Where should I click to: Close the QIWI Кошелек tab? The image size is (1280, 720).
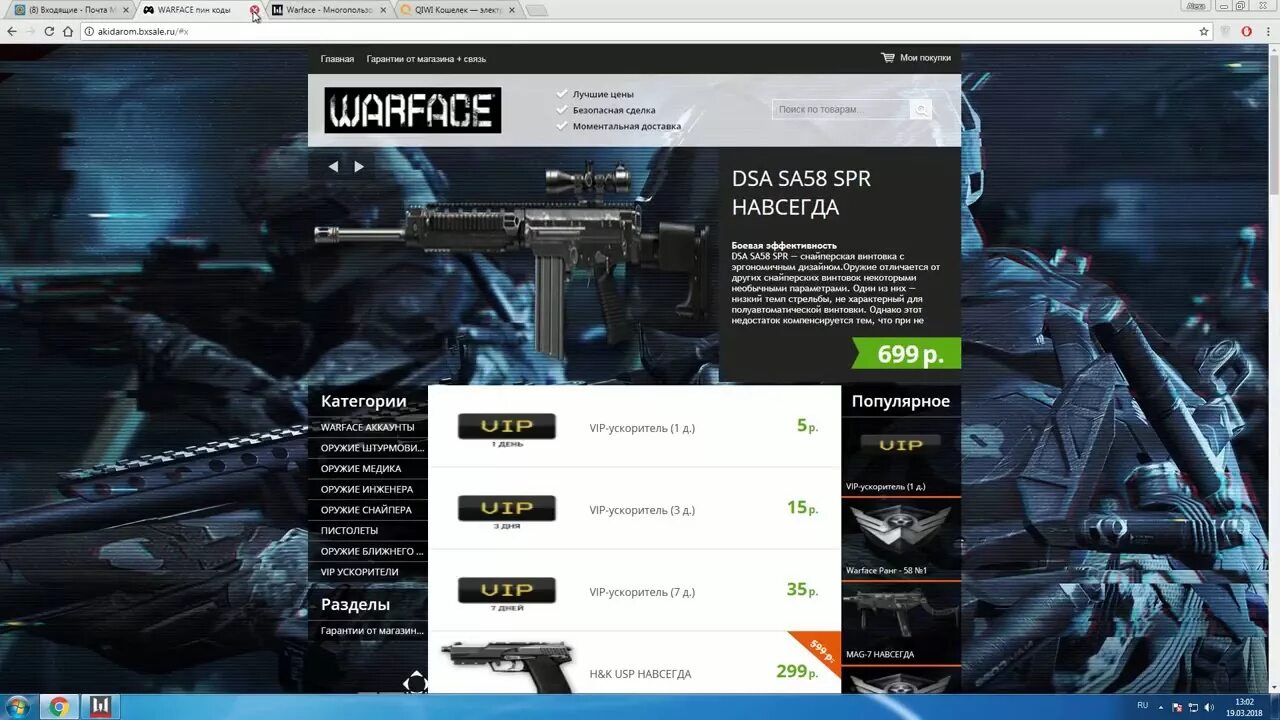click(512, 10)
